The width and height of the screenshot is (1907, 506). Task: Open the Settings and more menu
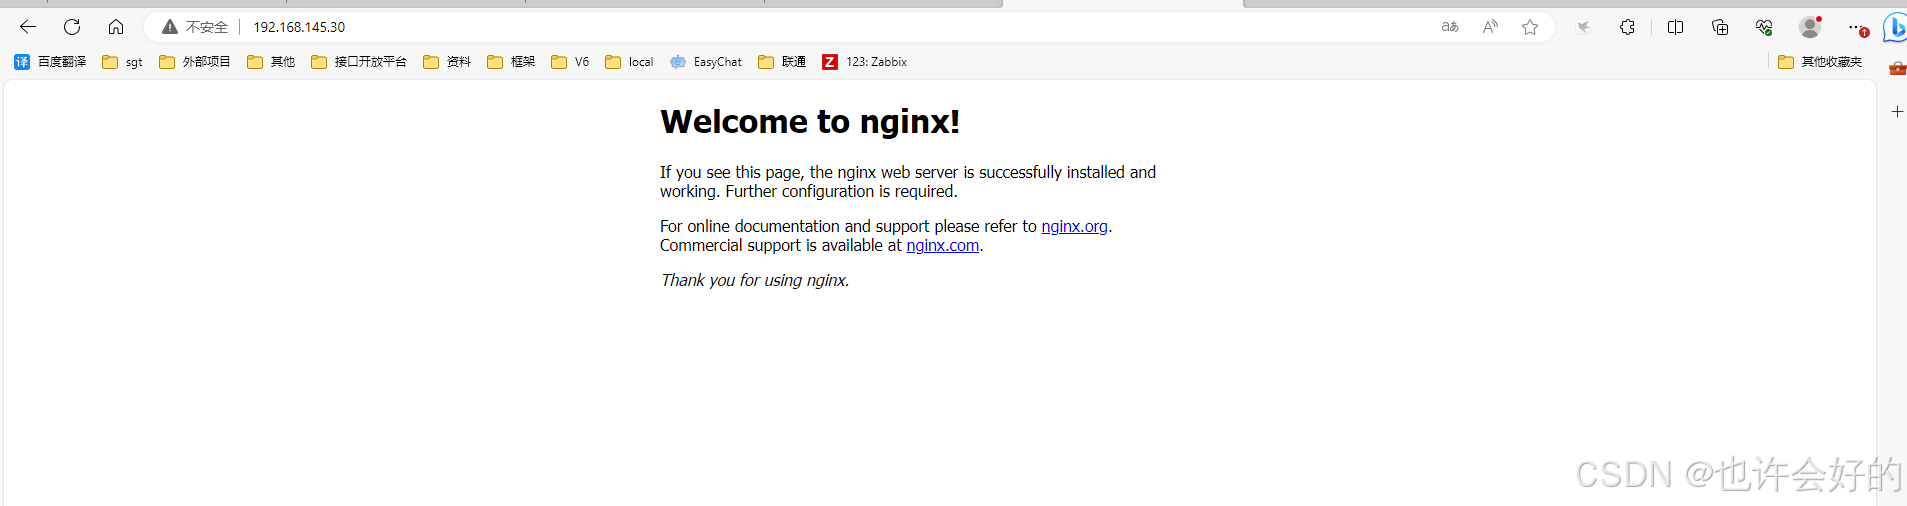[x=1856, y=27]
